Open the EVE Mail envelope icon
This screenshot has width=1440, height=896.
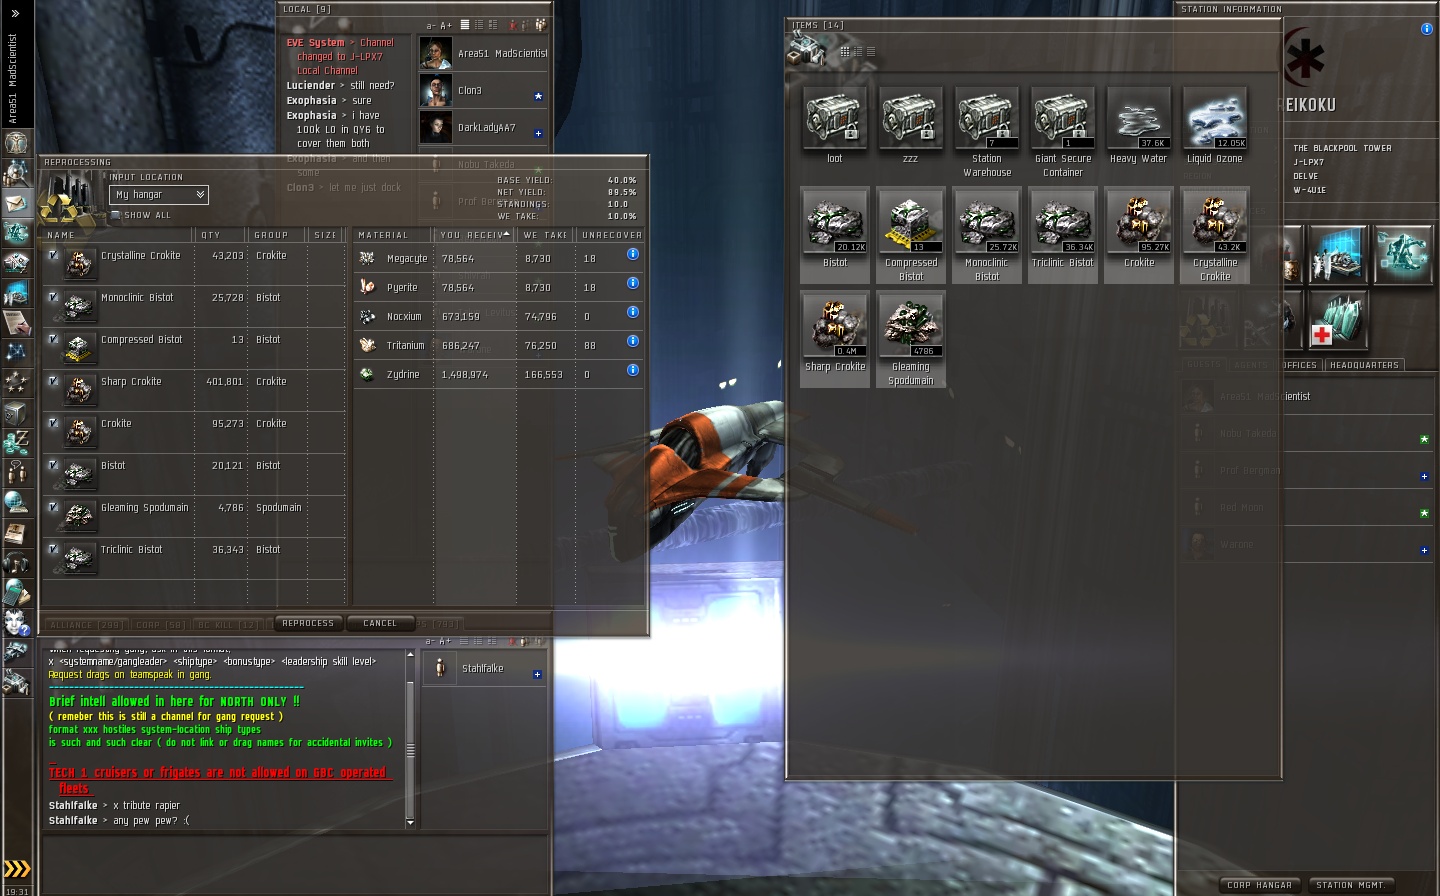17,203
